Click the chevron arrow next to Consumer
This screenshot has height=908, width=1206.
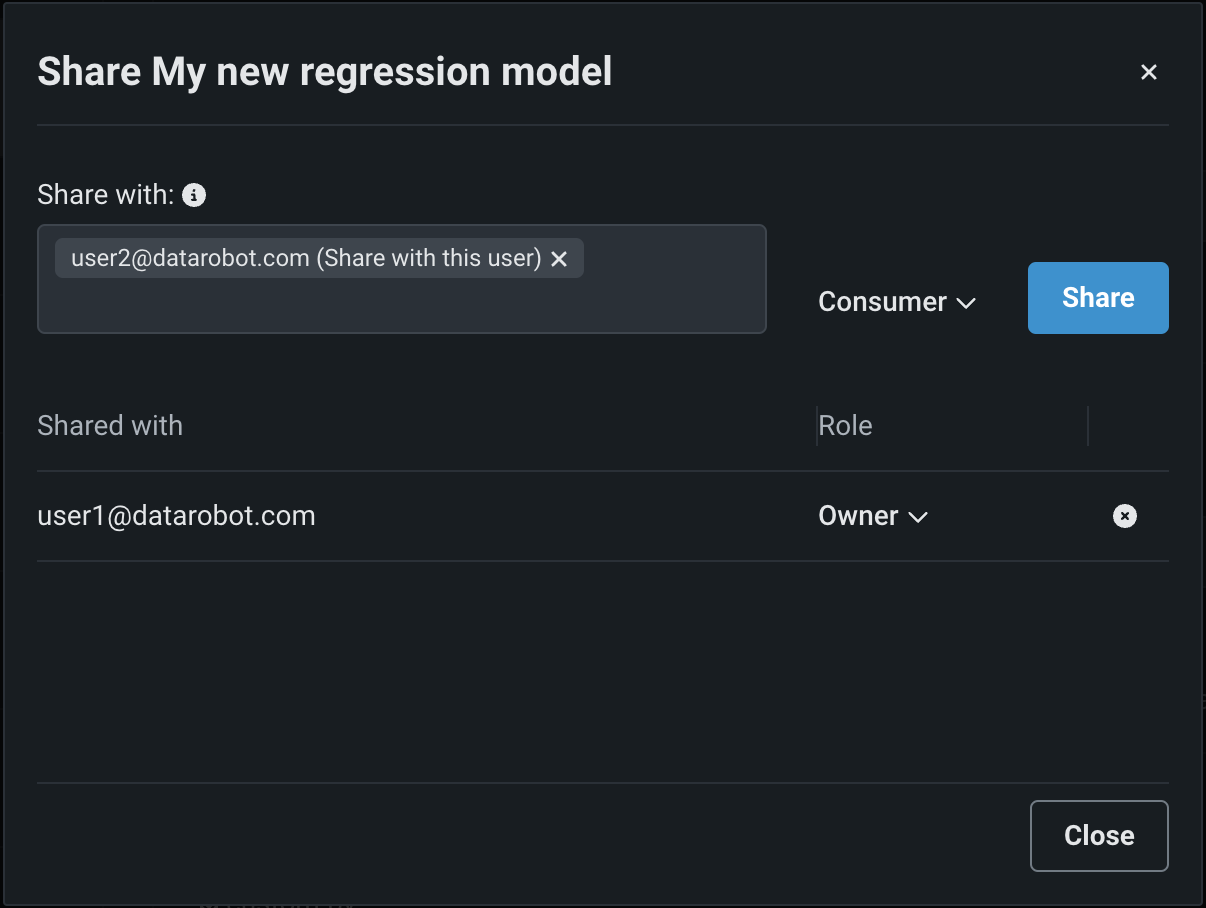tap(966, 303)
